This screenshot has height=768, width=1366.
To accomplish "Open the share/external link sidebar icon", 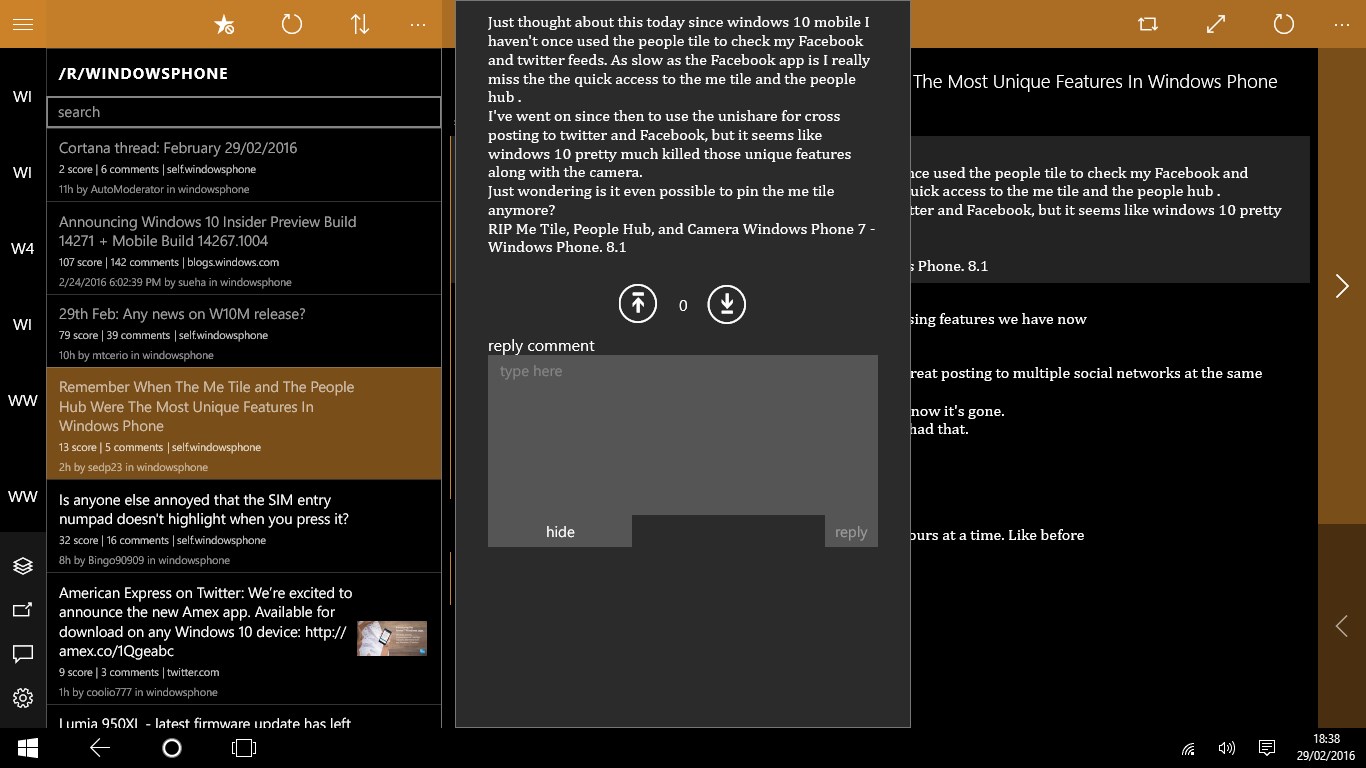I will click(22, 610).
